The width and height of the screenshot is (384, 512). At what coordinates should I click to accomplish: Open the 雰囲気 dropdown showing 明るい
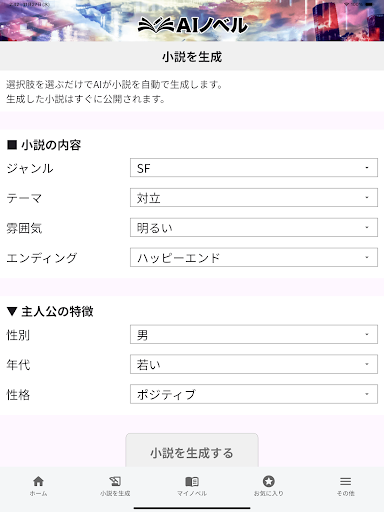pyautogui.click(x=254, y=228)
